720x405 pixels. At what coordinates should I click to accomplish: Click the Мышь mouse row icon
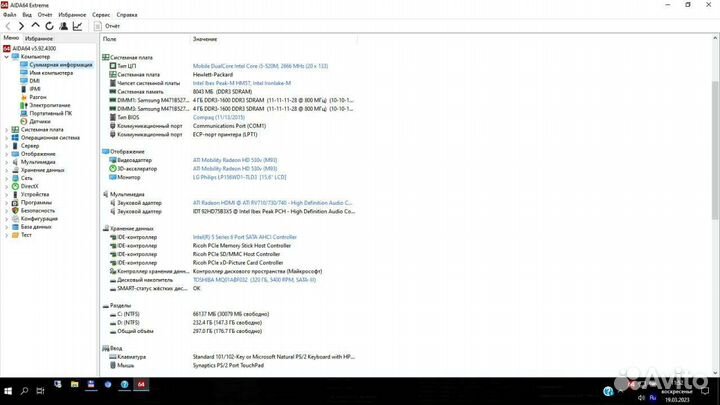point(112,366)
